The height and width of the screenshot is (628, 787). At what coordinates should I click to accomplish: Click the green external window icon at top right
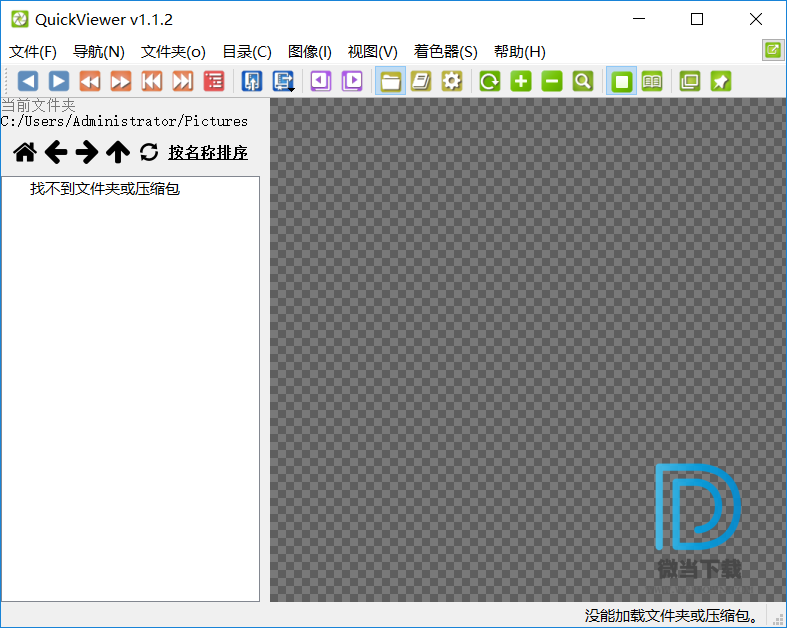(773, 50)
